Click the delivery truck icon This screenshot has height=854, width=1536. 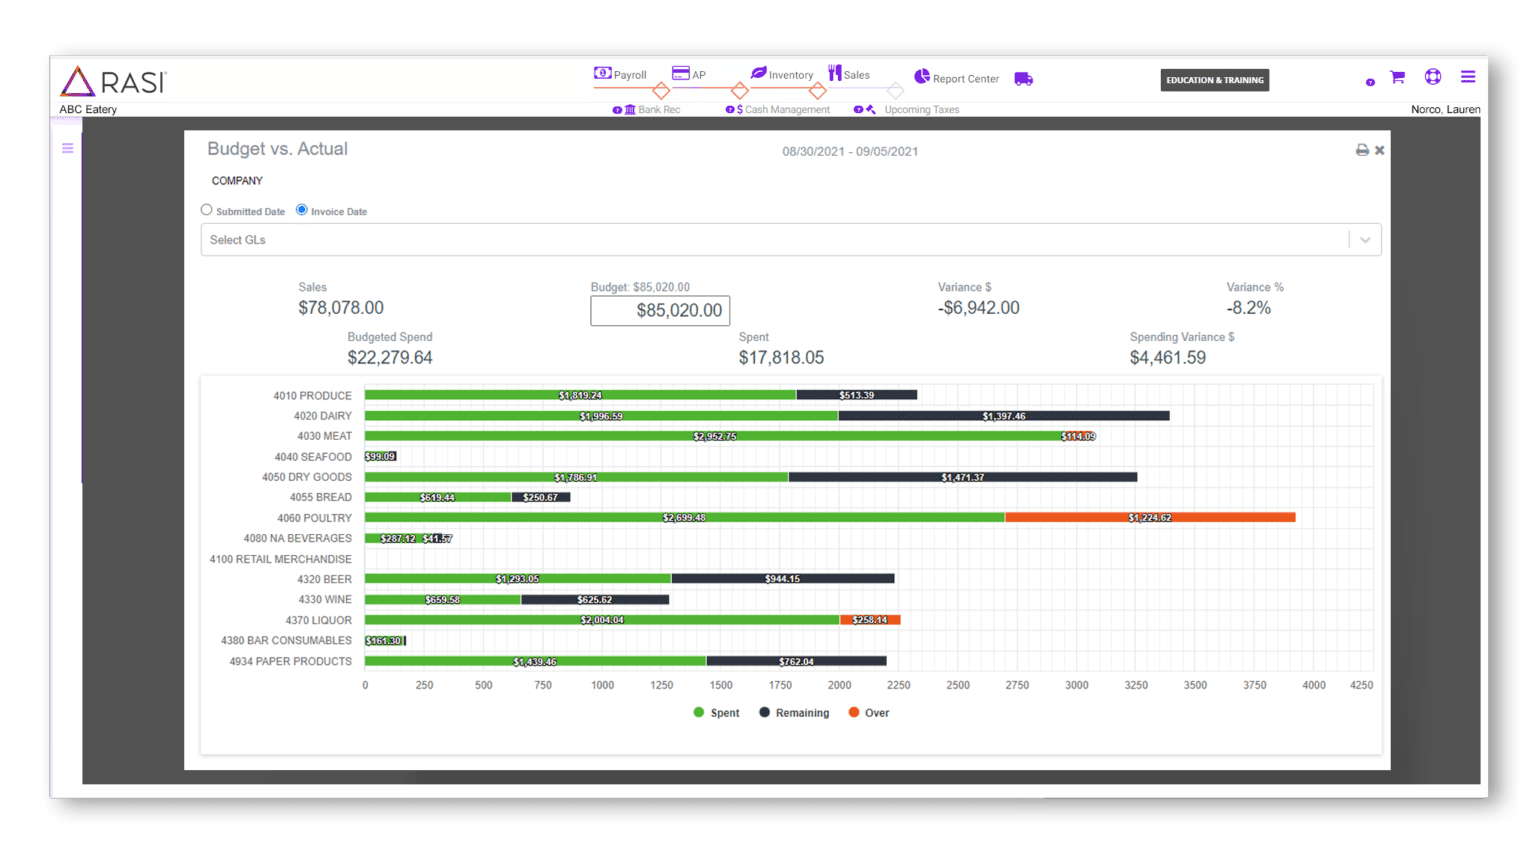pos(1023,79)
